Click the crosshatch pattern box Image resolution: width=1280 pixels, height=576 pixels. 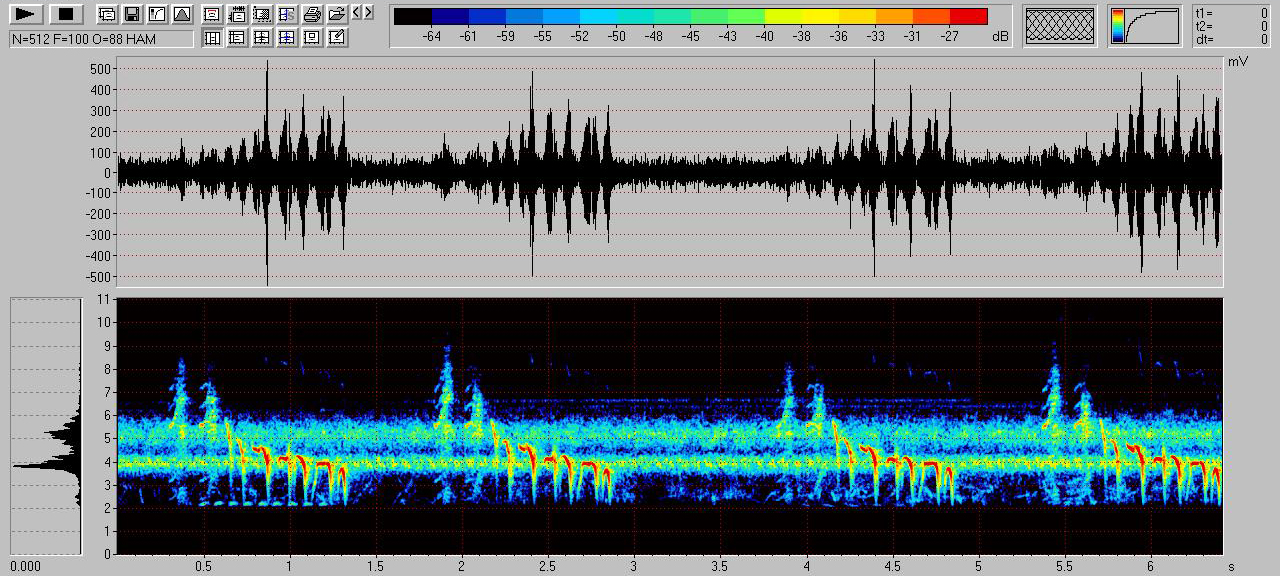1061,26
